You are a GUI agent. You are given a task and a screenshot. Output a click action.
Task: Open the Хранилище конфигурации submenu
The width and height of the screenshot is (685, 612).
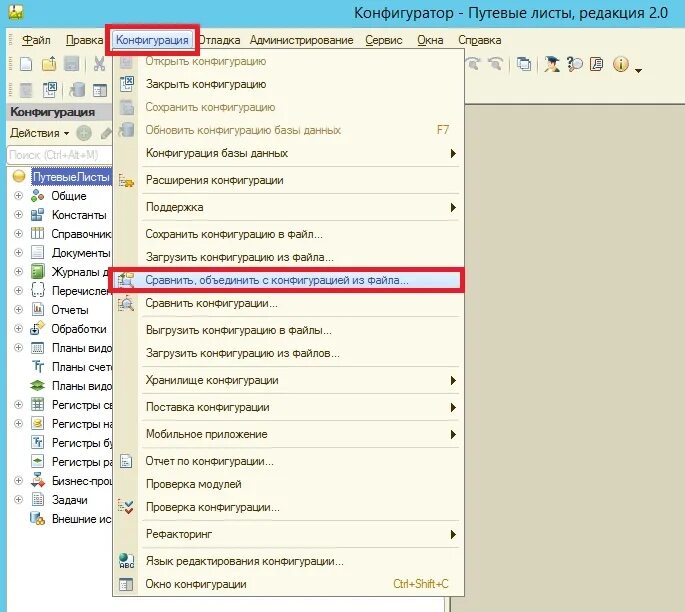(286, 380)
